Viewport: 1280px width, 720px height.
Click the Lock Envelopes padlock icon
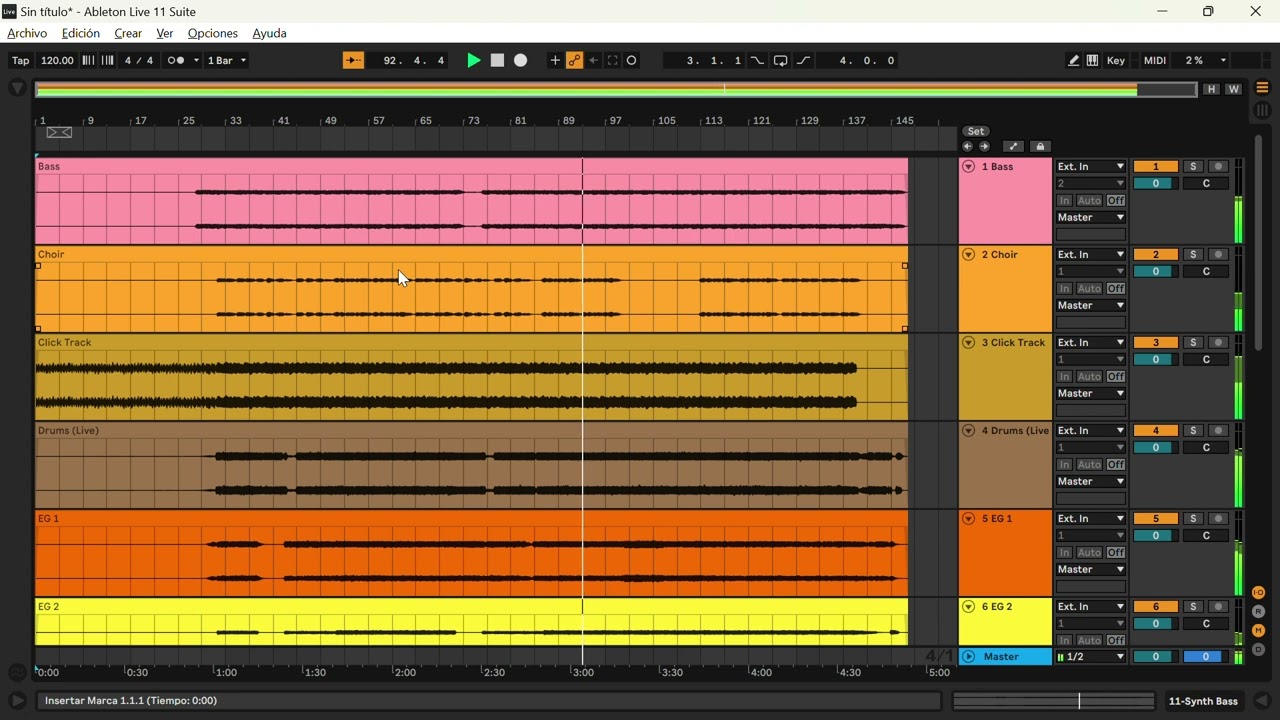(1040, 147)
